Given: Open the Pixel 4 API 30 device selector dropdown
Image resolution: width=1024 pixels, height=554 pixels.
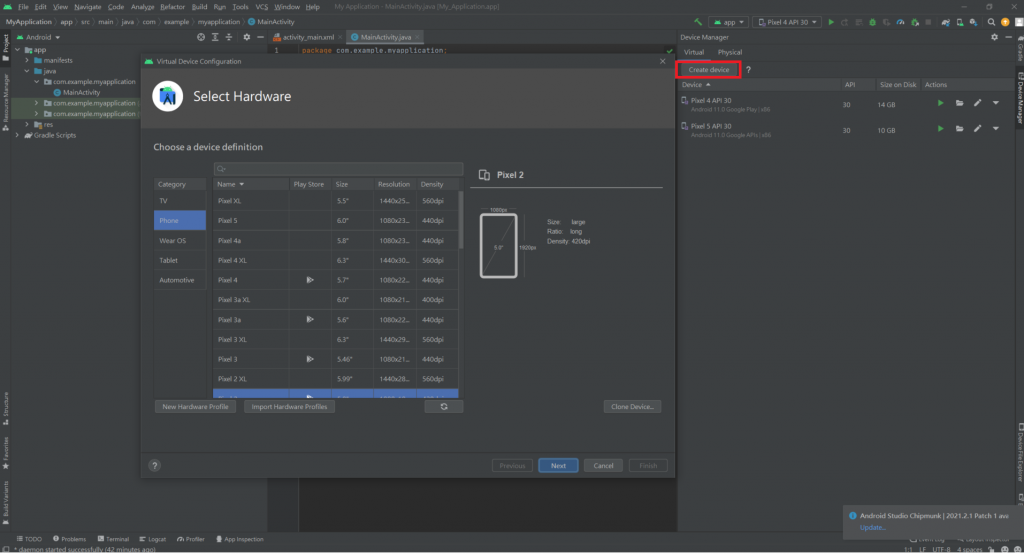Looking at the screenshot, I should coord(787,22).
